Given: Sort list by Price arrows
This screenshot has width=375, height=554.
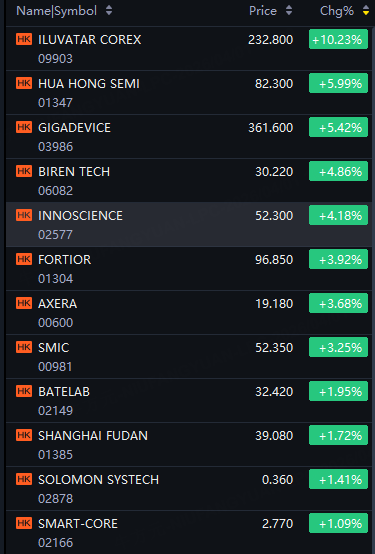Looking at the screenshot, I should 289,11.
